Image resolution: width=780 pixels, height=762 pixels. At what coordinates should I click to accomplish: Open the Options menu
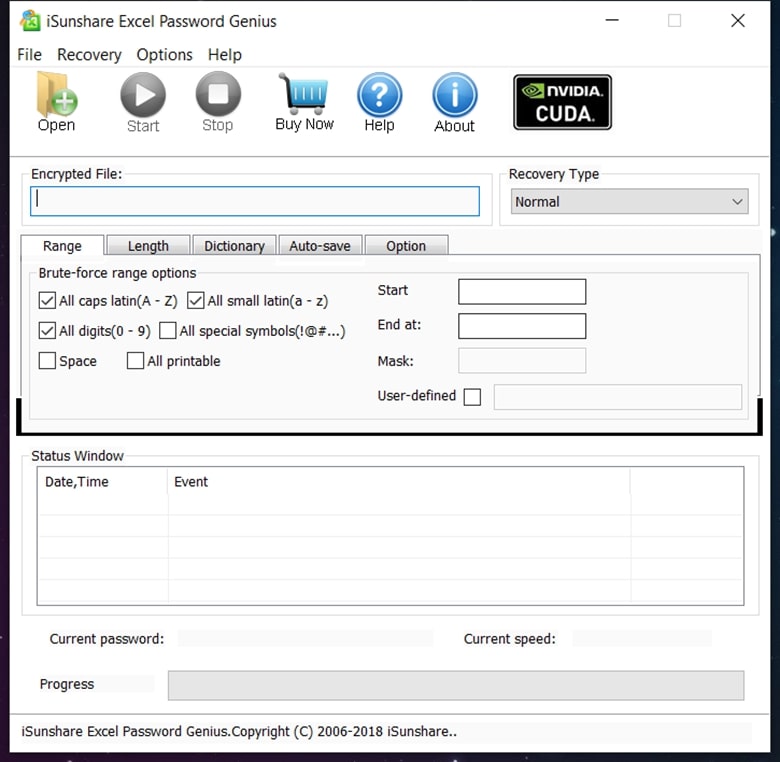point(165,54)
